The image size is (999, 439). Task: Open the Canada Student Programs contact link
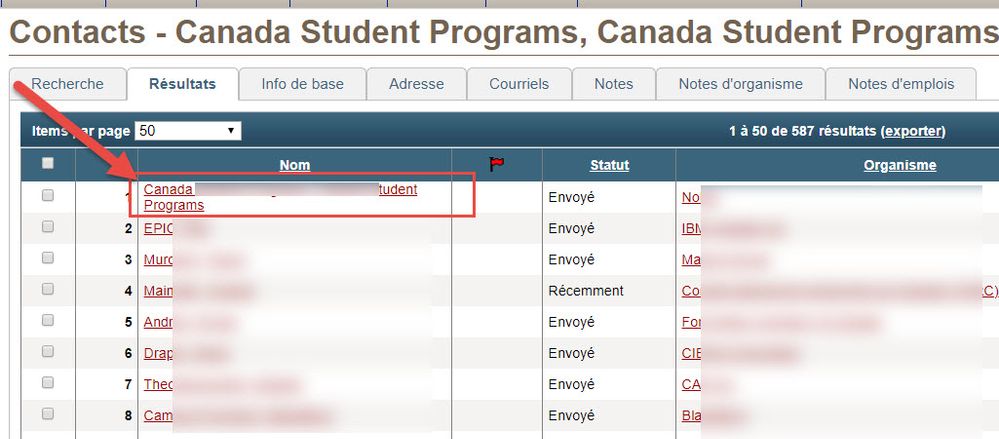point(280,198)
